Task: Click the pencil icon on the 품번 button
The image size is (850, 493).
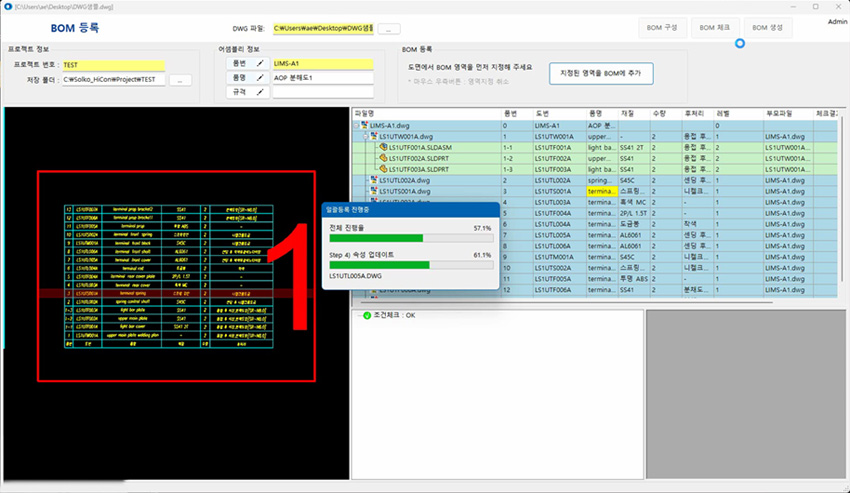Action: point(260,64)
